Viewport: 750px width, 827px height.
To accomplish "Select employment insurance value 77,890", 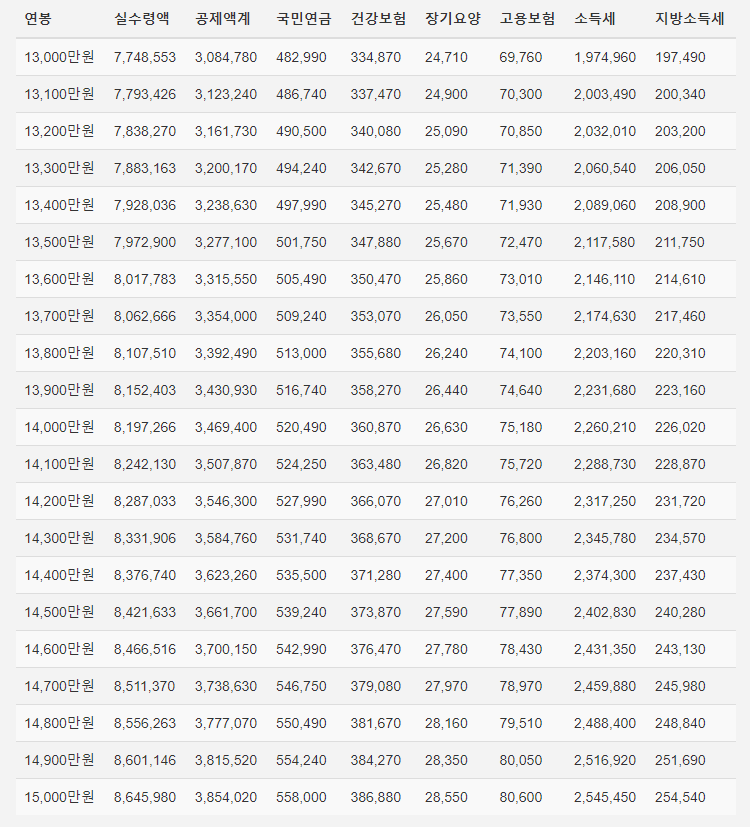I will (x=520, y=612).
